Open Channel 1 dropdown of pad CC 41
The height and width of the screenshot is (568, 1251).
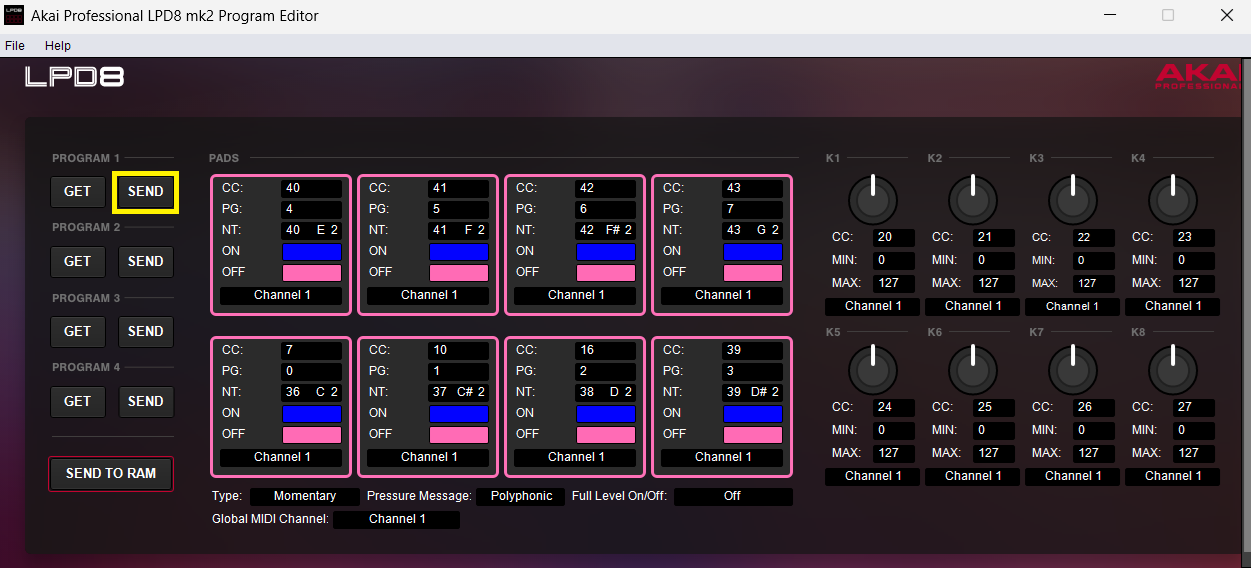tap(428, 295)
